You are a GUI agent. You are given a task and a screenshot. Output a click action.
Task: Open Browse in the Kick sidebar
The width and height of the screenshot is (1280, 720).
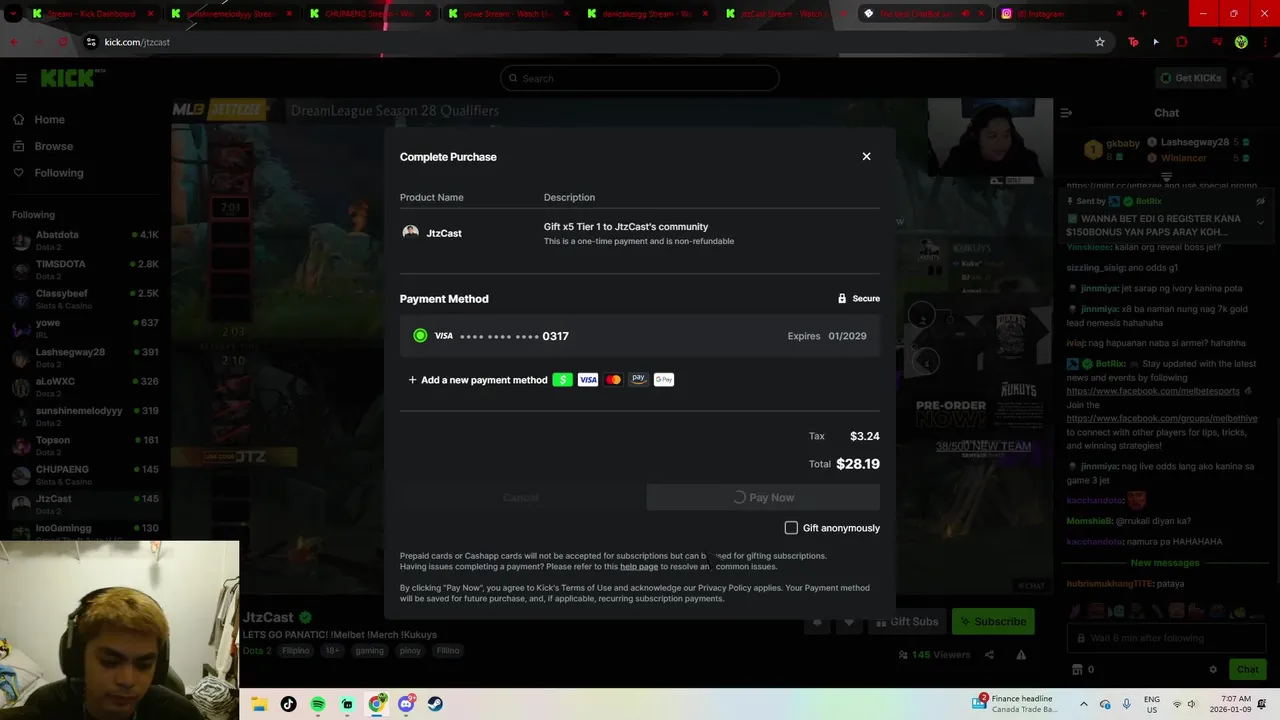43,146
